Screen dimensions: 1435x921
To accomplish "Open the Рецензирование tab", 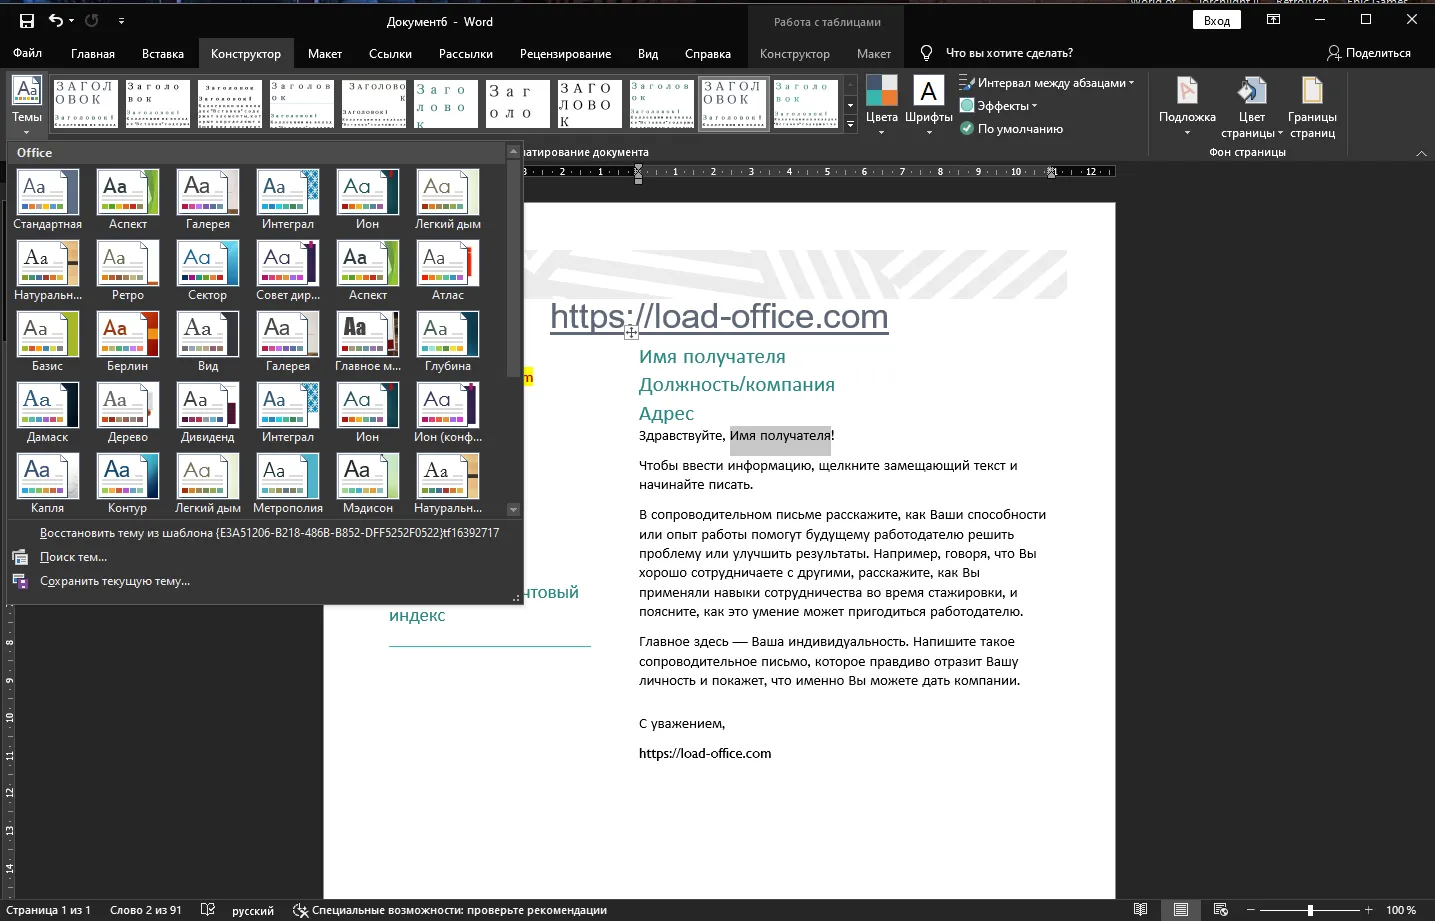I will click(x=565, y=54).
